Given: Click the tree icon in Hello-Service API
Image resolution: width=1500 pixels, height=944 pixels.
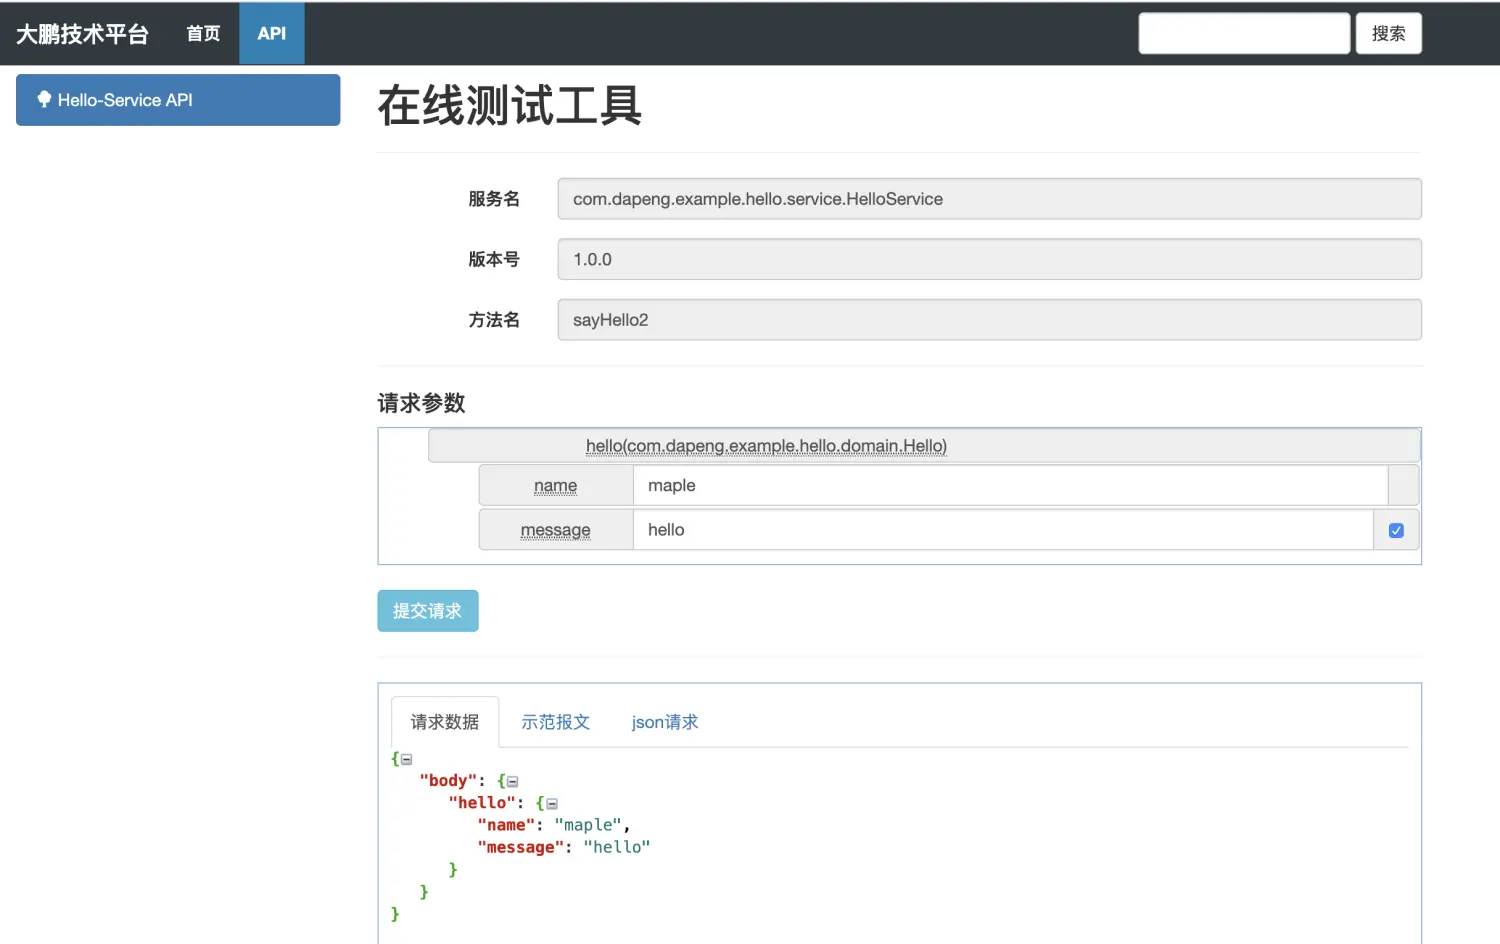Looking at the screenshot, I should [x=44, y=99].
